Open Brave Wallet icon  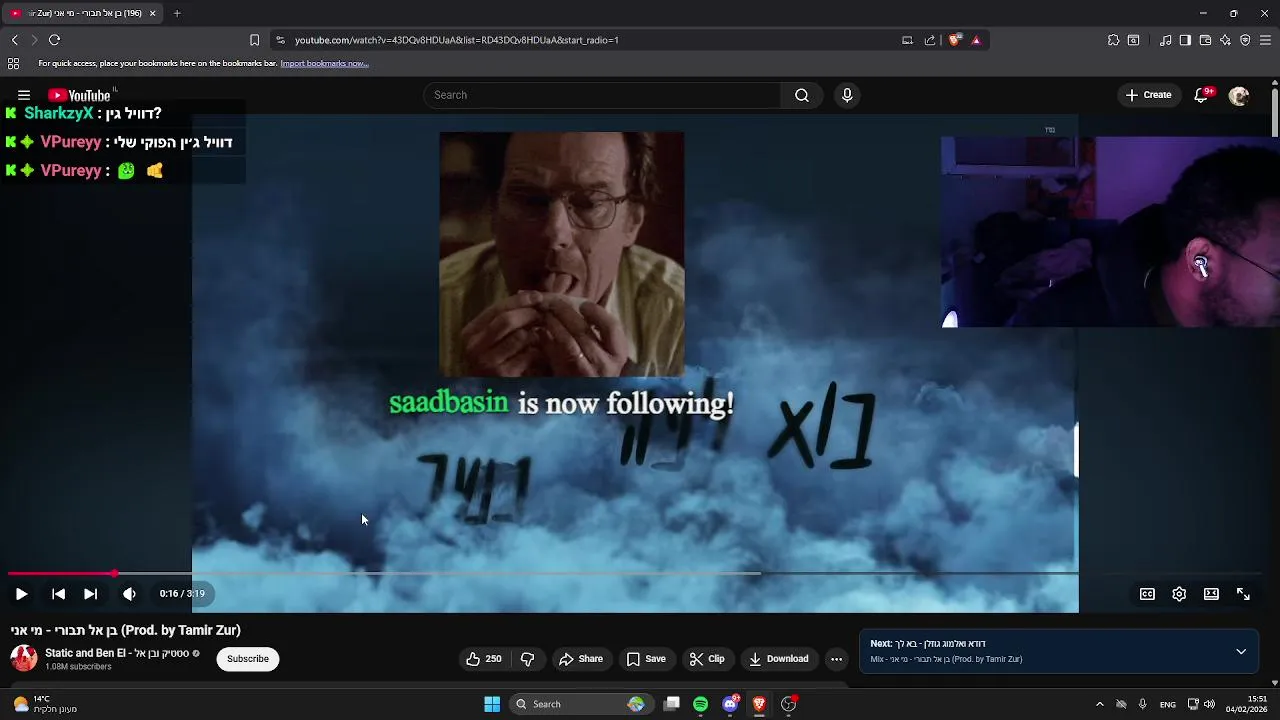tap(1205, 40)
